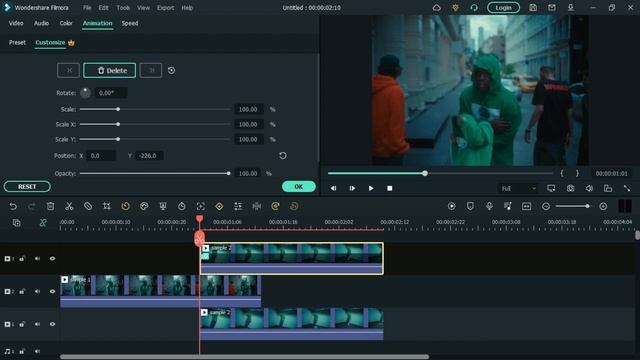This screenshot has width=640, height=360.
Task: Click the Position Y input field
Action: click(149, 156)
